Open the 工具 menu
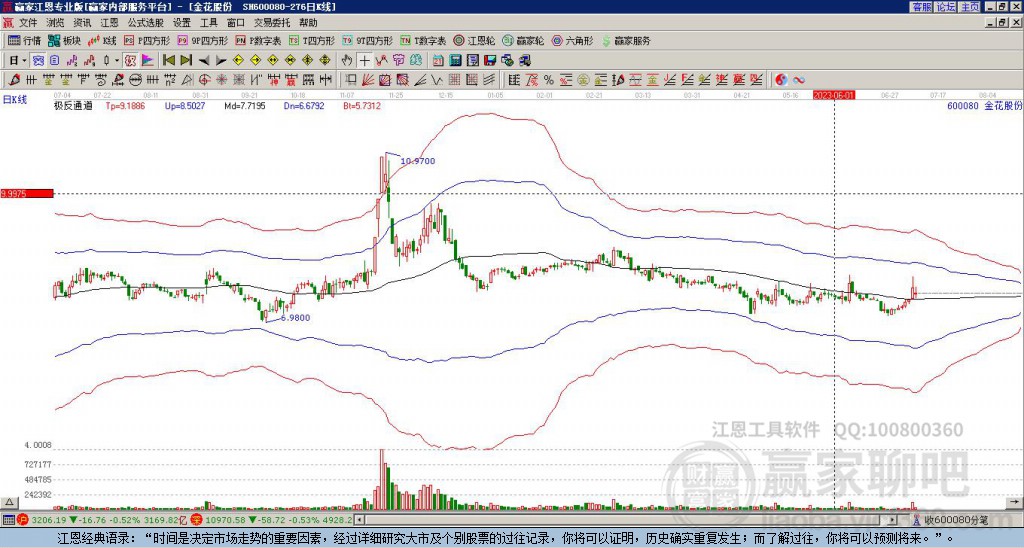The image size is (1024, 548). point(209,23)
